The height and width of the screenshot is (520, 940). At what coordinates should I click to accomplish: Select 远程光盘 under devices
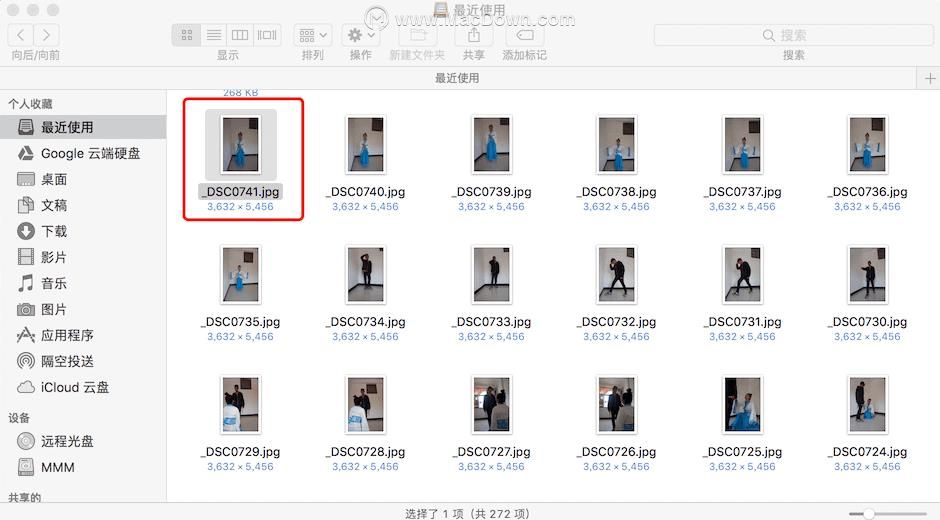(83, 441)
